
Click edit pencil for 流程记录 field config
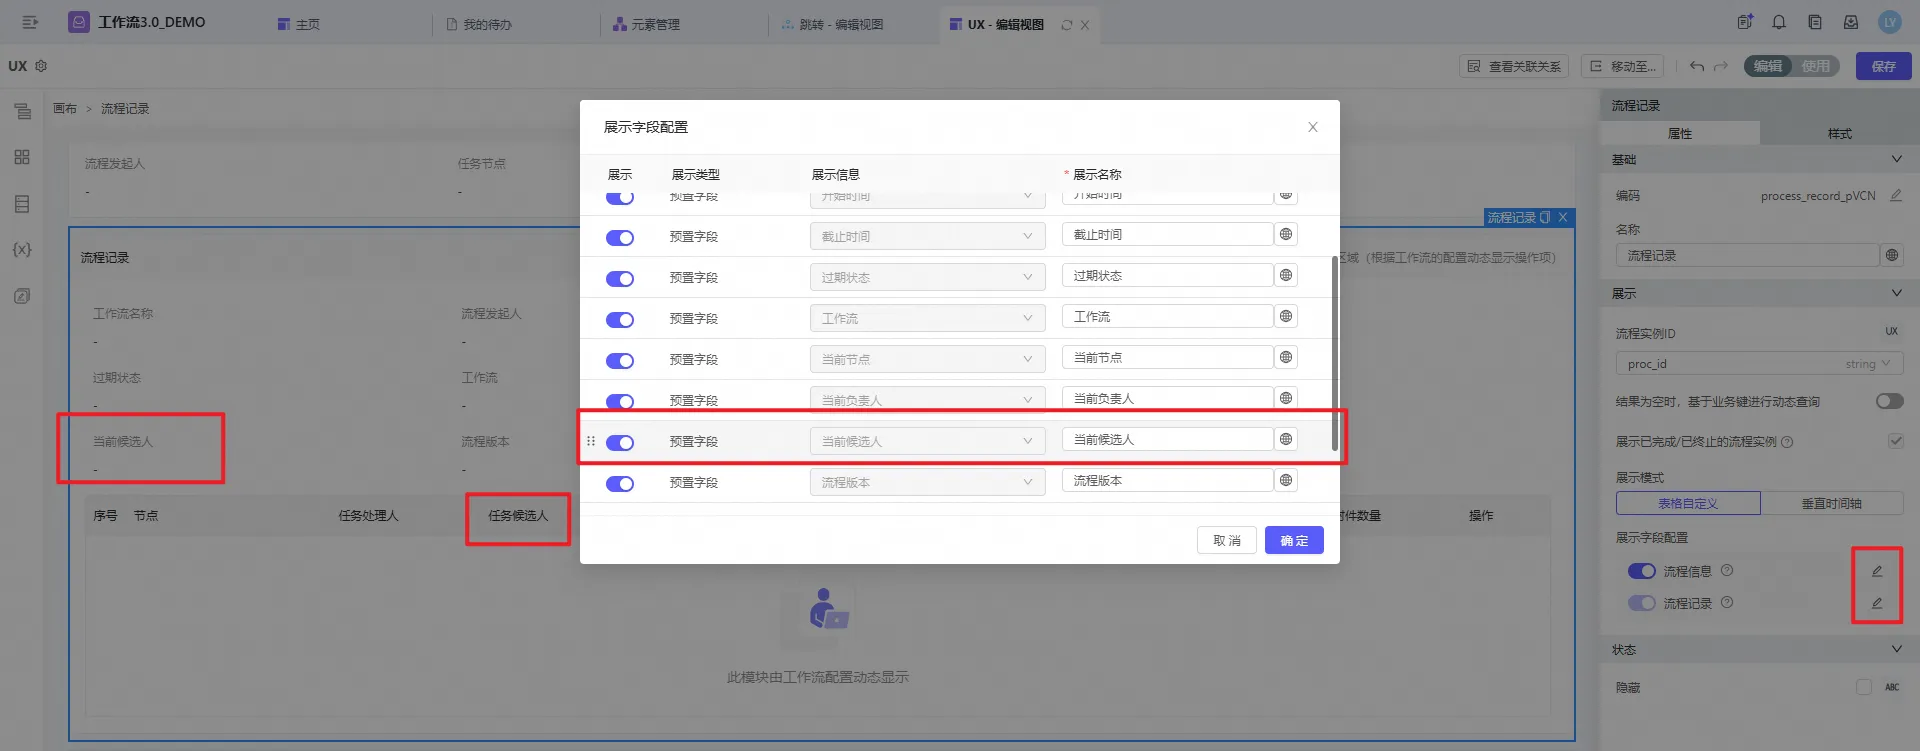click(x=1876, y=603)
